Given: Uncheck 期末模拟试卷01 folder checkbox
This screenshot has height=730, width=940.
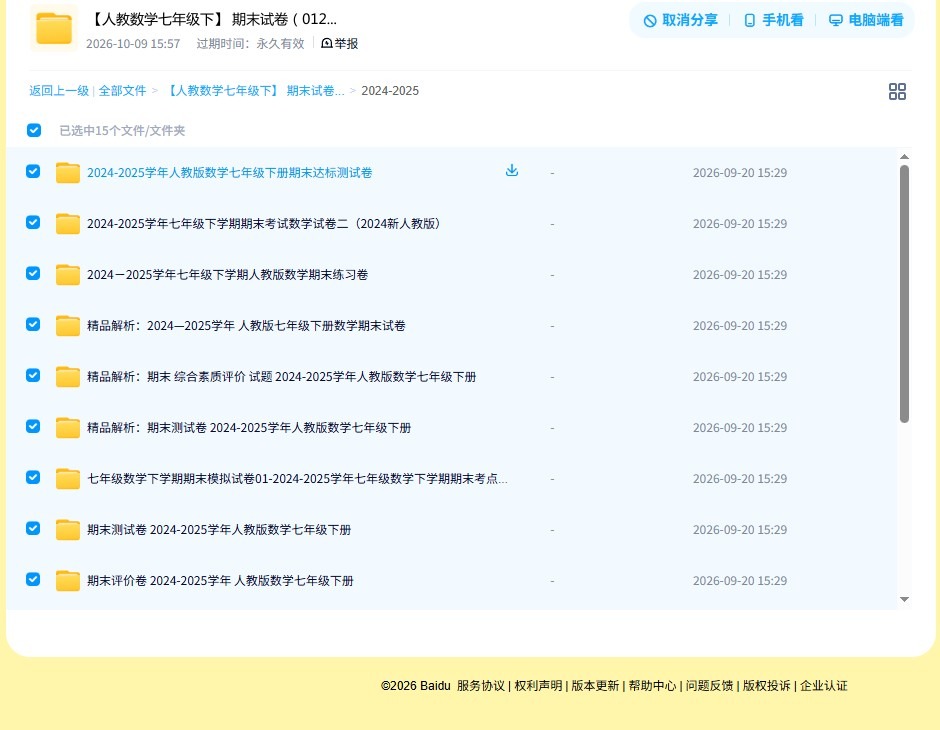Looking at the screenshot, I should coord(33,477).
